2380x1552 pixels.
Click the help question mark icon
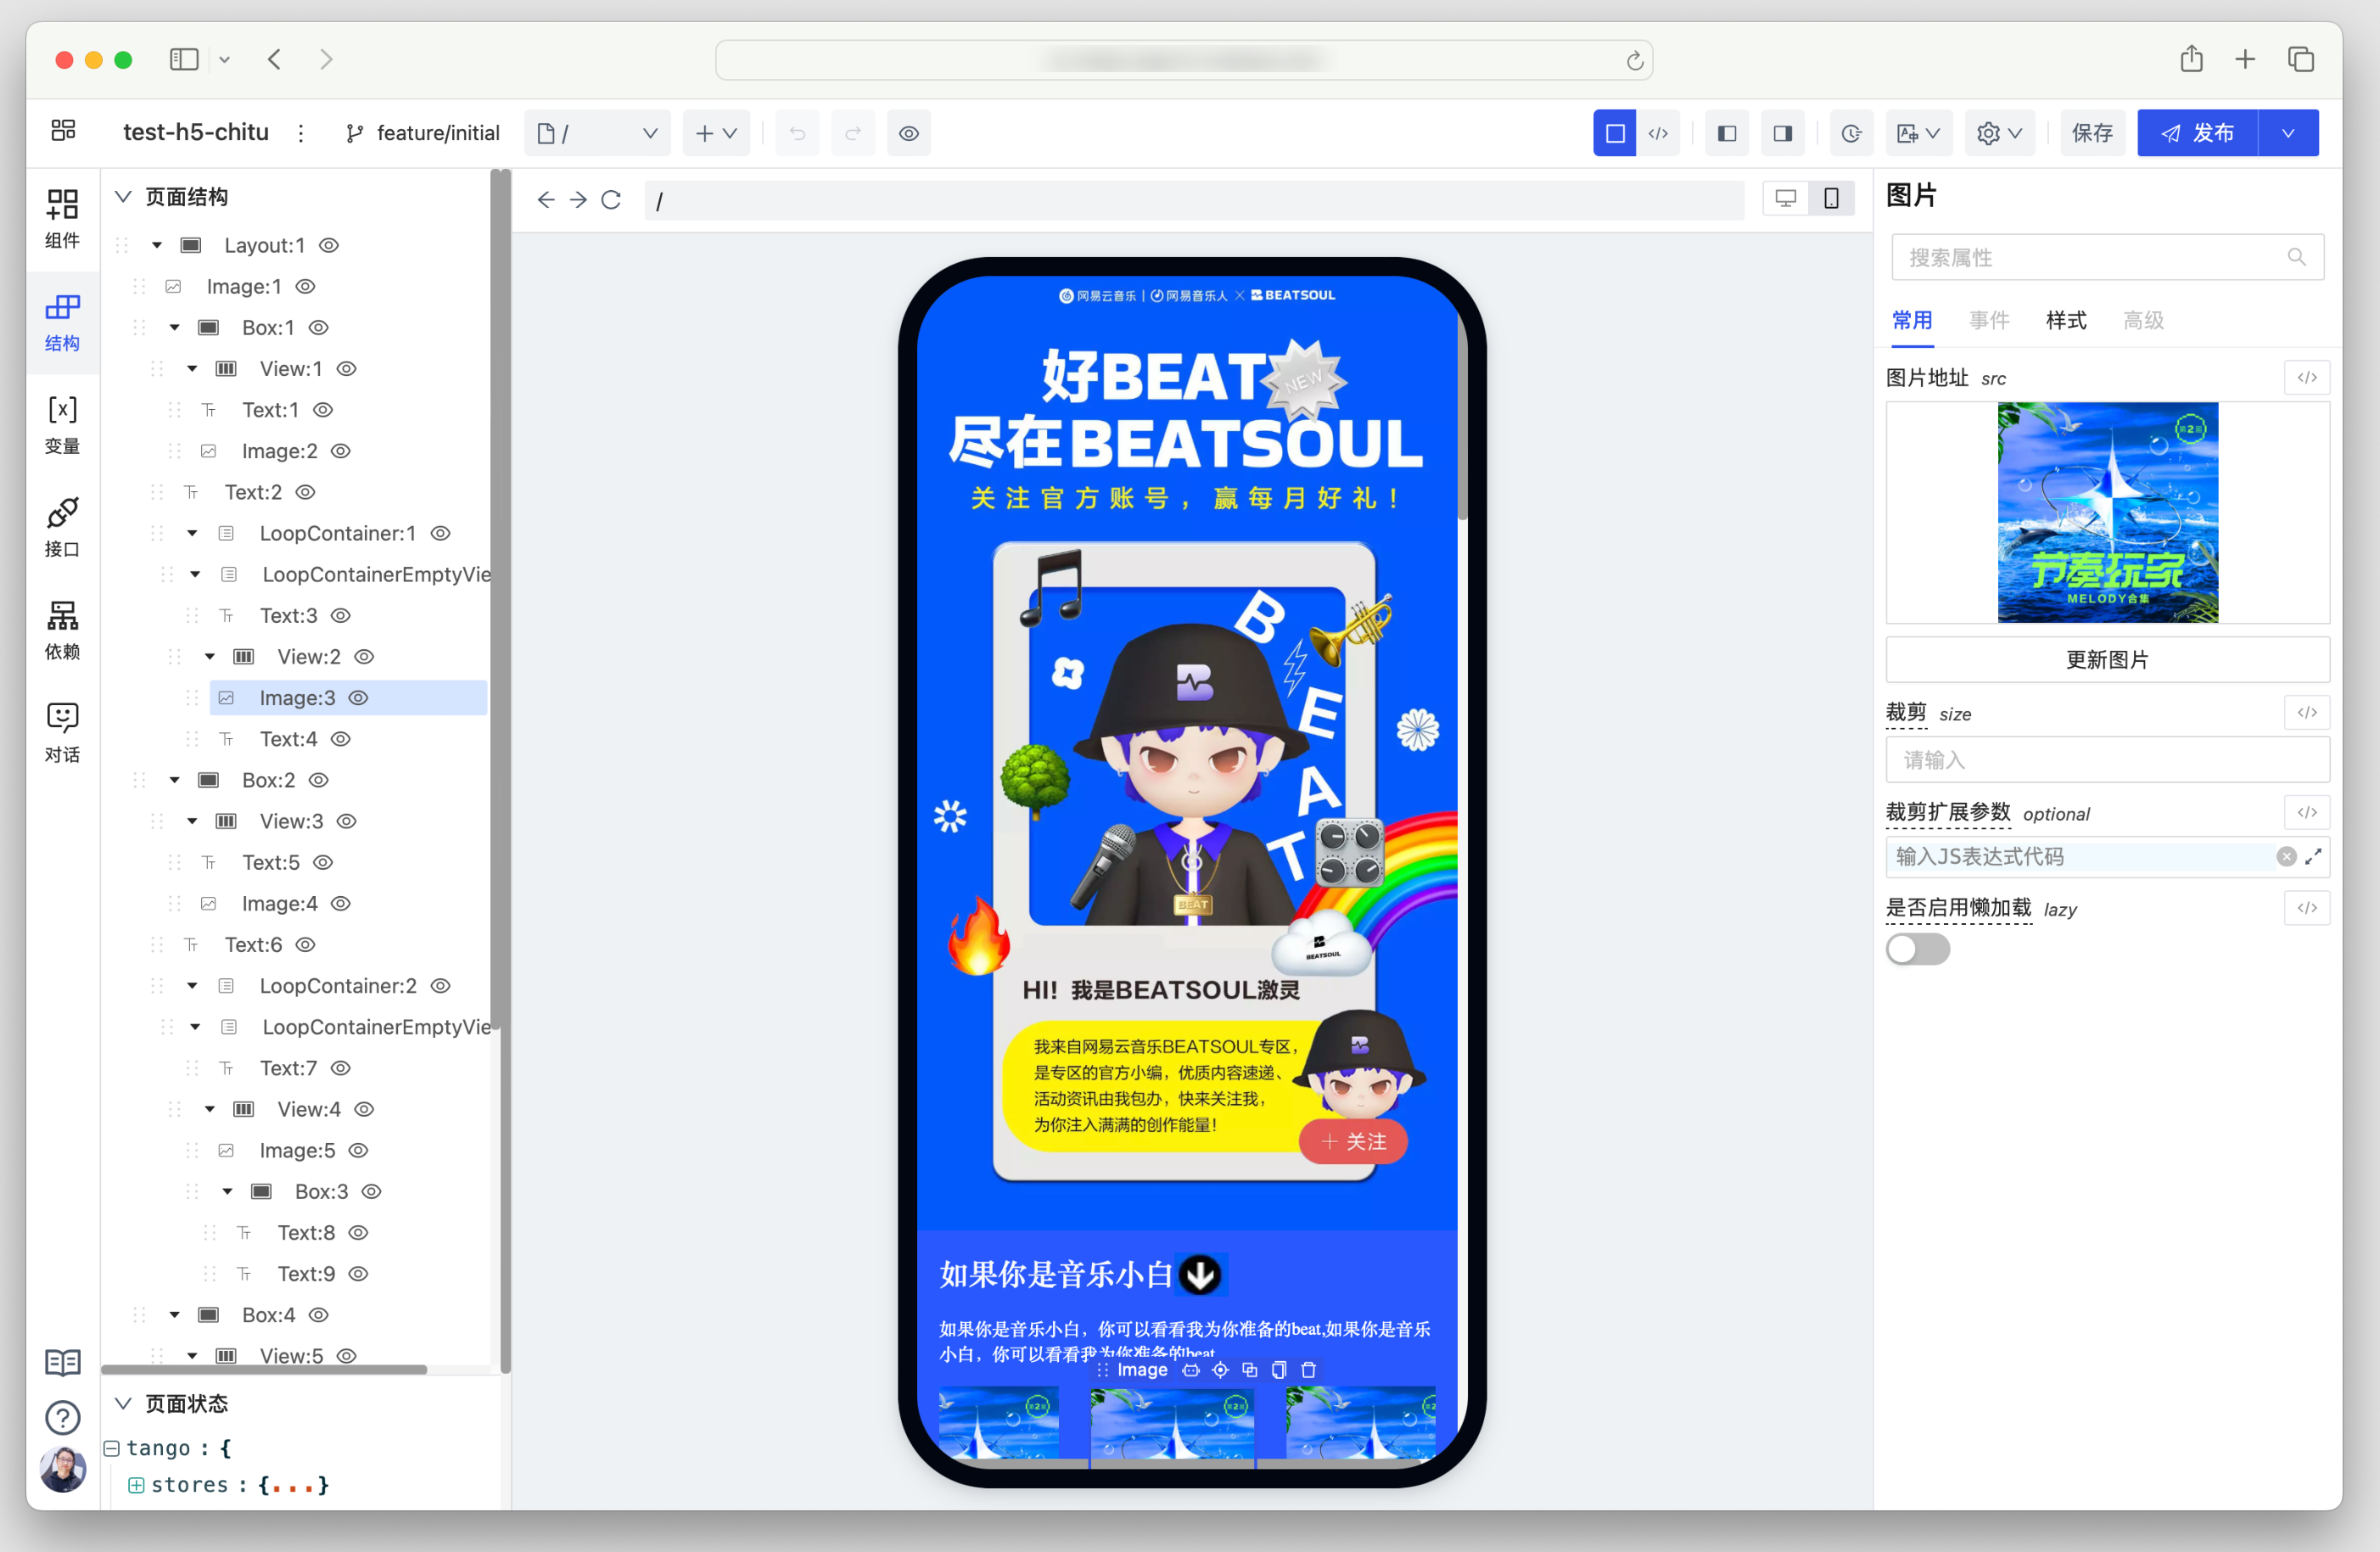coord(62,1417)
